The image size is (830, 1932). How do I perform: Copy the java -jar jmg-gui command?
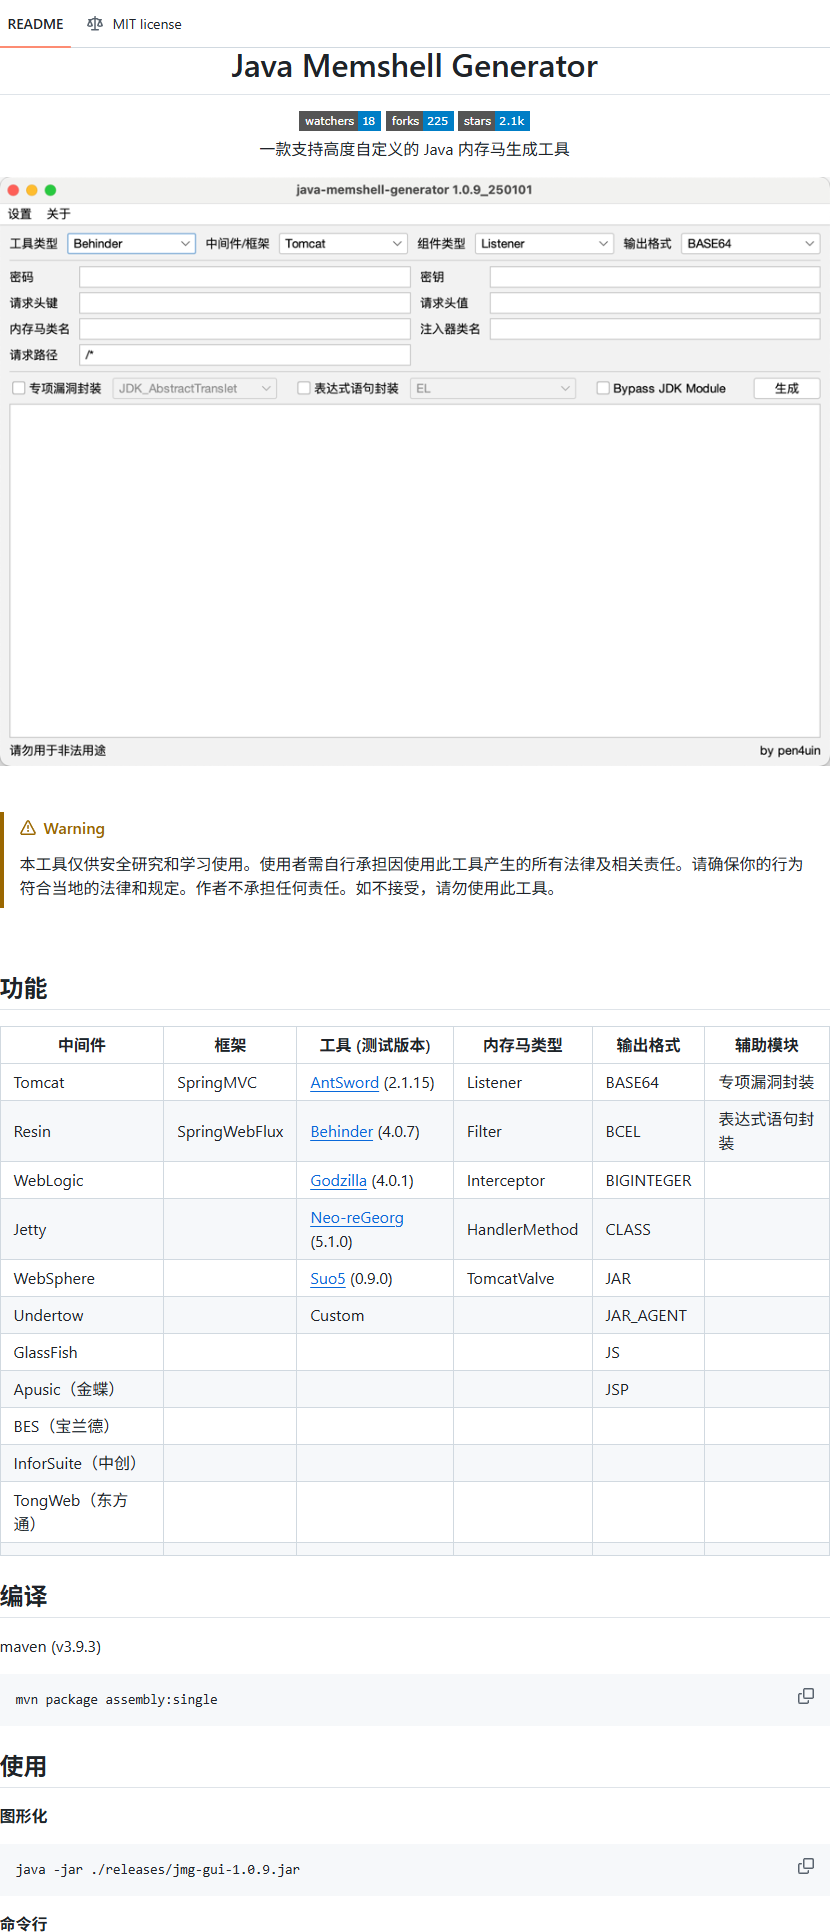pyautogui.click(x=805, y=1866)
